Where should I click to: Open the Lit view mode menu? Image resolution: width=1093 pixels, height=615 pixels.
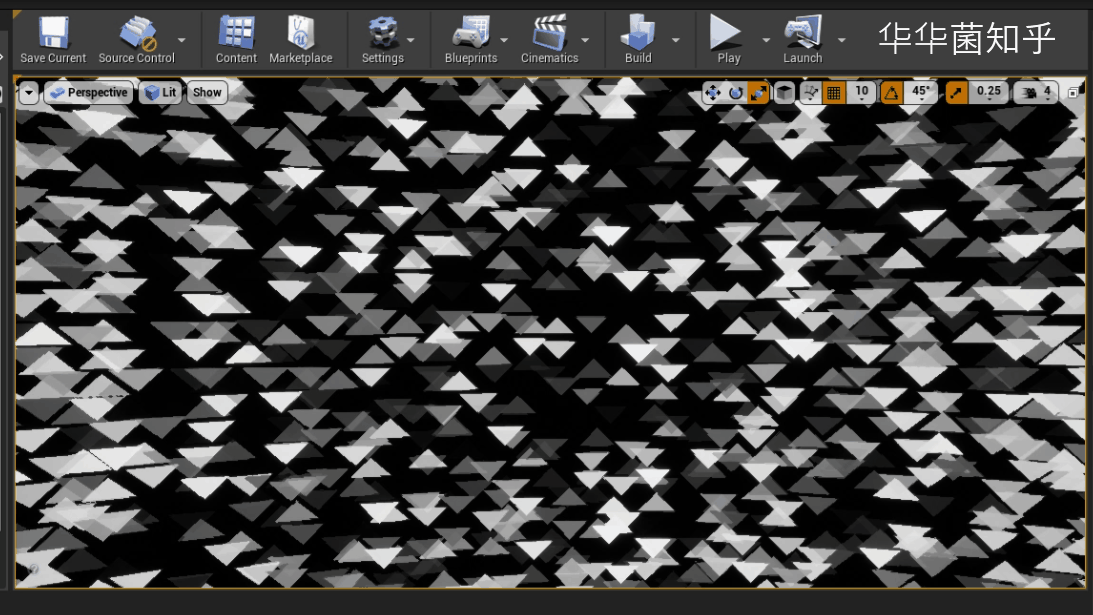(160, 92)
